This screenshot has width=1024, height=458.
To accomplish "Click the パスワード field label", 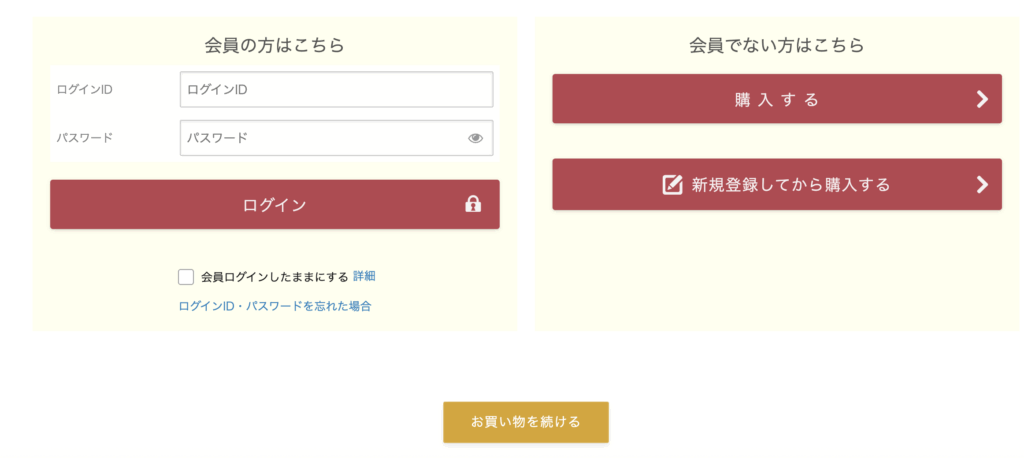I will (x=86, y=138).
